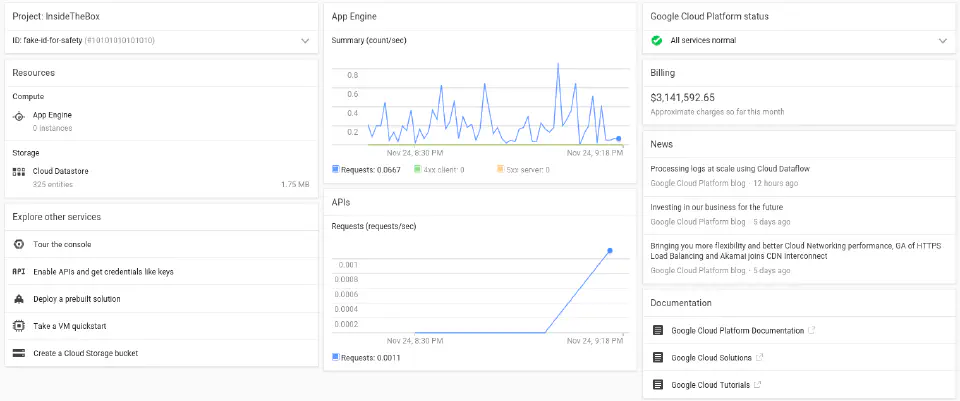Click the App Engine compute icon
The width and height of the screenshot is (960, 401).
pyautogui.click(x=19, y=116)
